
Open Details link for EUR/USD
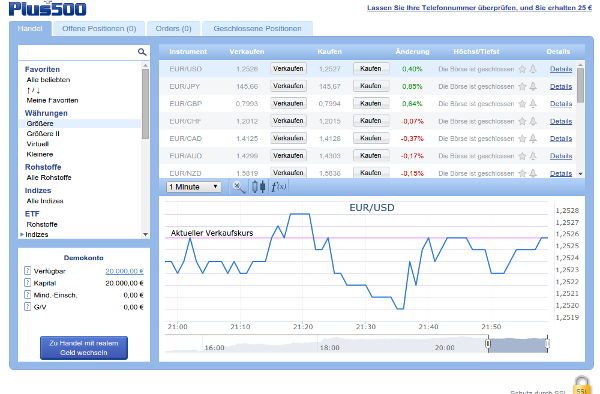(x=561, y=69)
